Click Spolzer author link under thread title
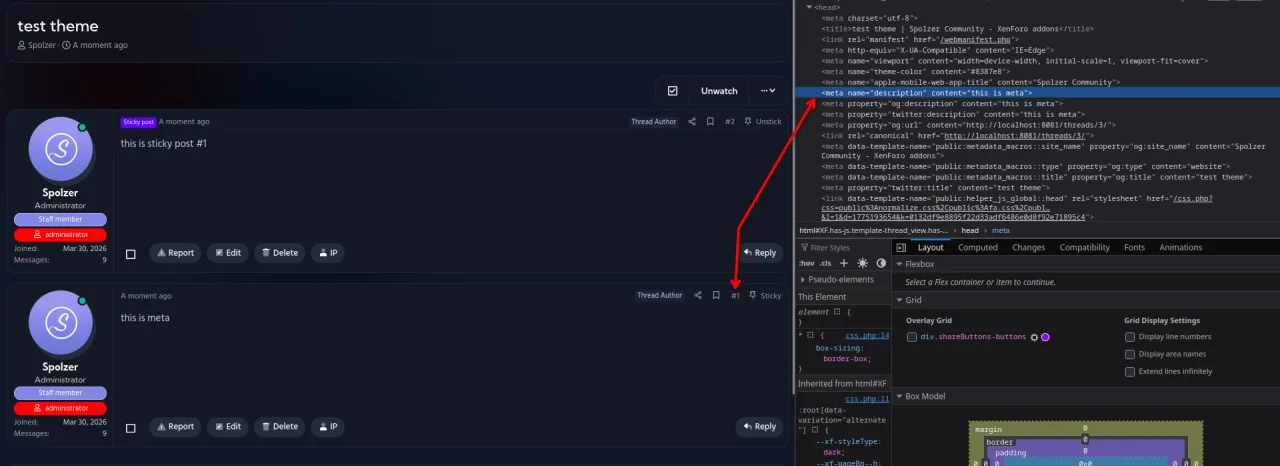Screen dimensions: 1280x466 [x=42, y=45]
